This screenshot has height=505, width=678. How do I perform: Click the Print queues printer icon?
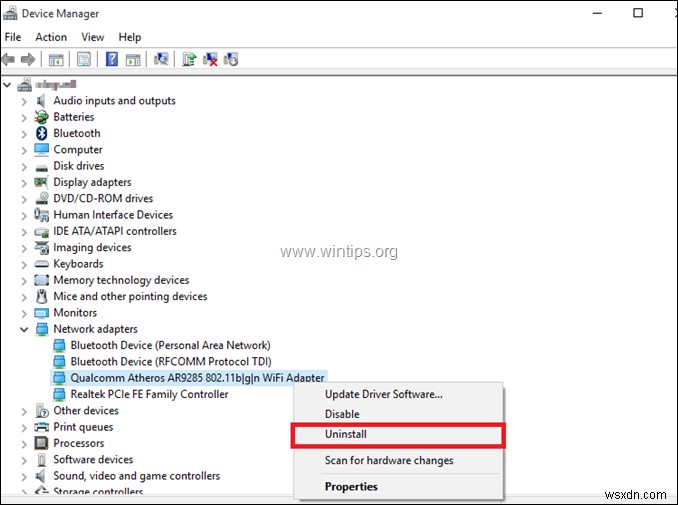coord(42,427)
